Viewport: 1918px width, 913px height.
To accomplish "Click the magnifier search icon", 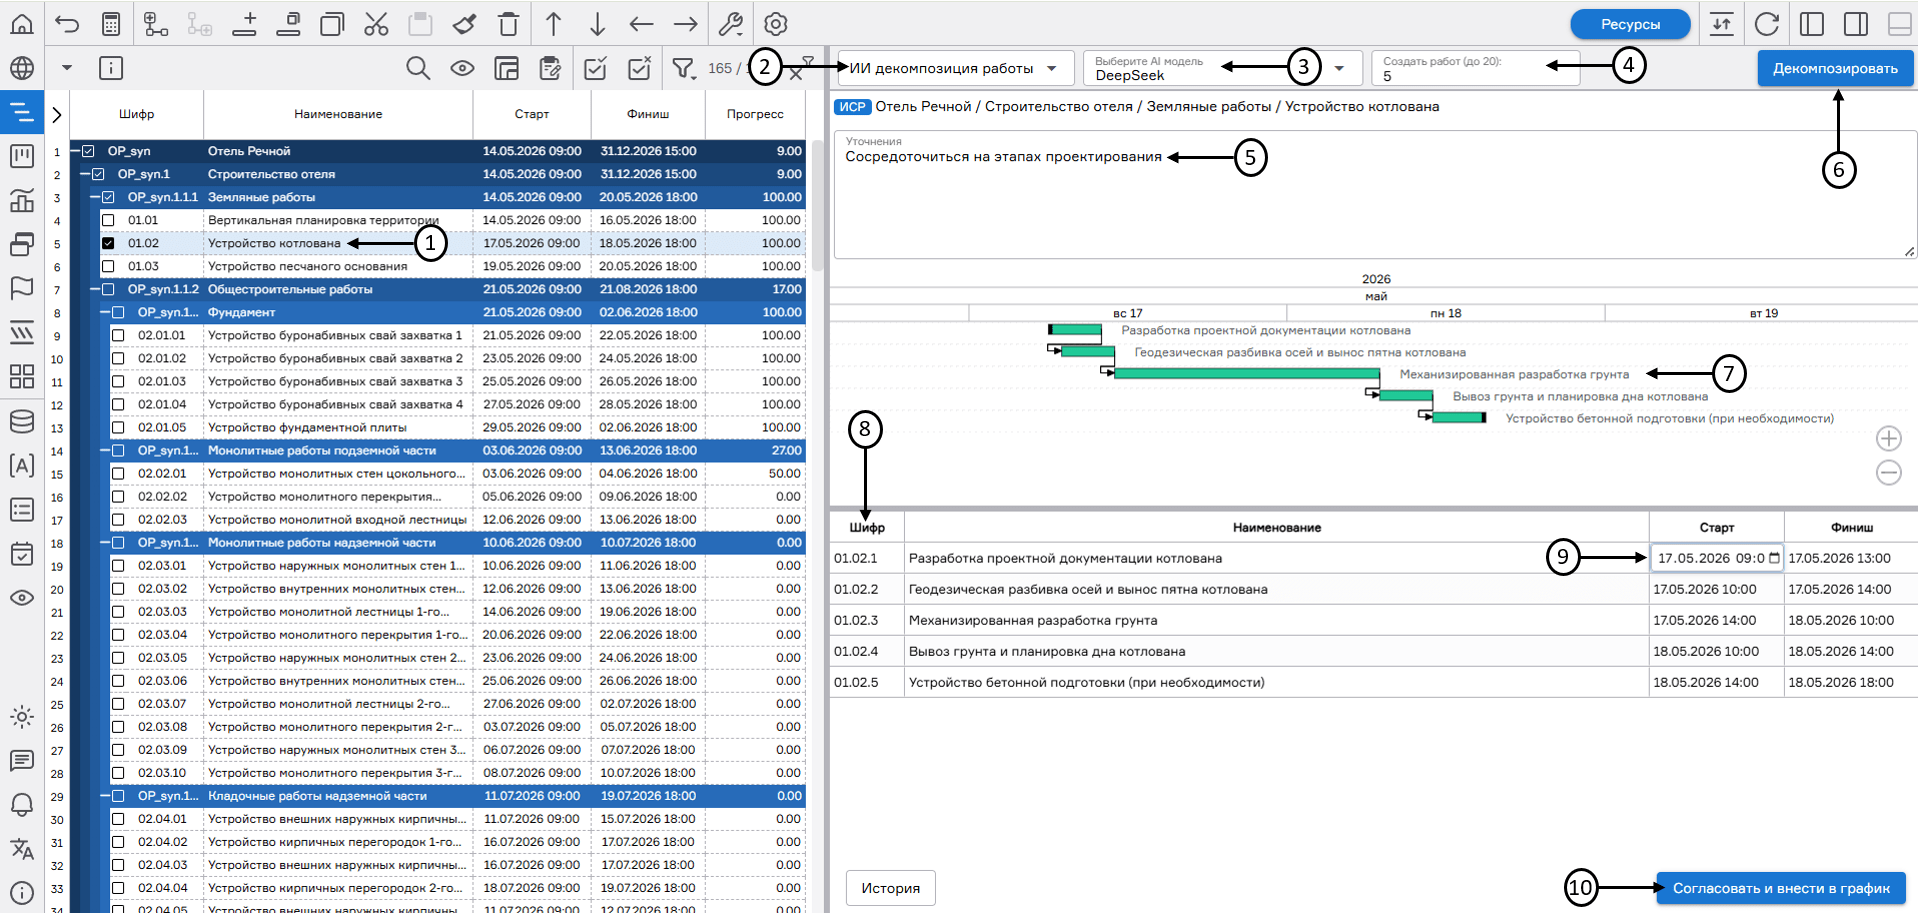I will [x=418, y=68].
